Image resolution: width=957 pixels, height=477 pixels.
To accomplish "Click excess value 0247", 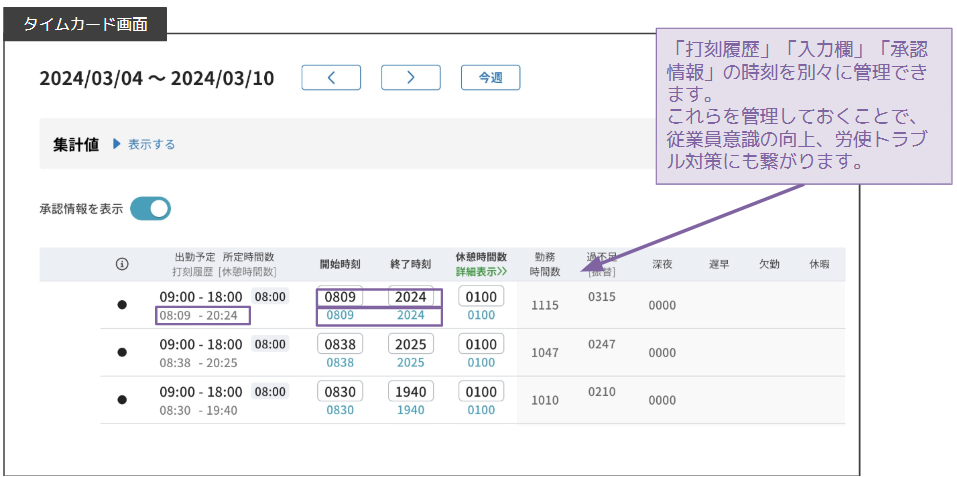I will pyautogui.click(x=602, y=344).
